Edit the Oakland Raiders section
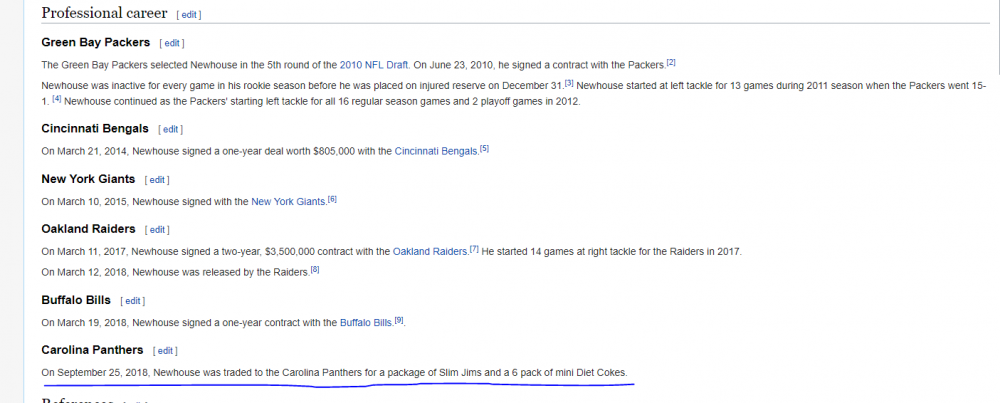 click(x=155, y=229)
